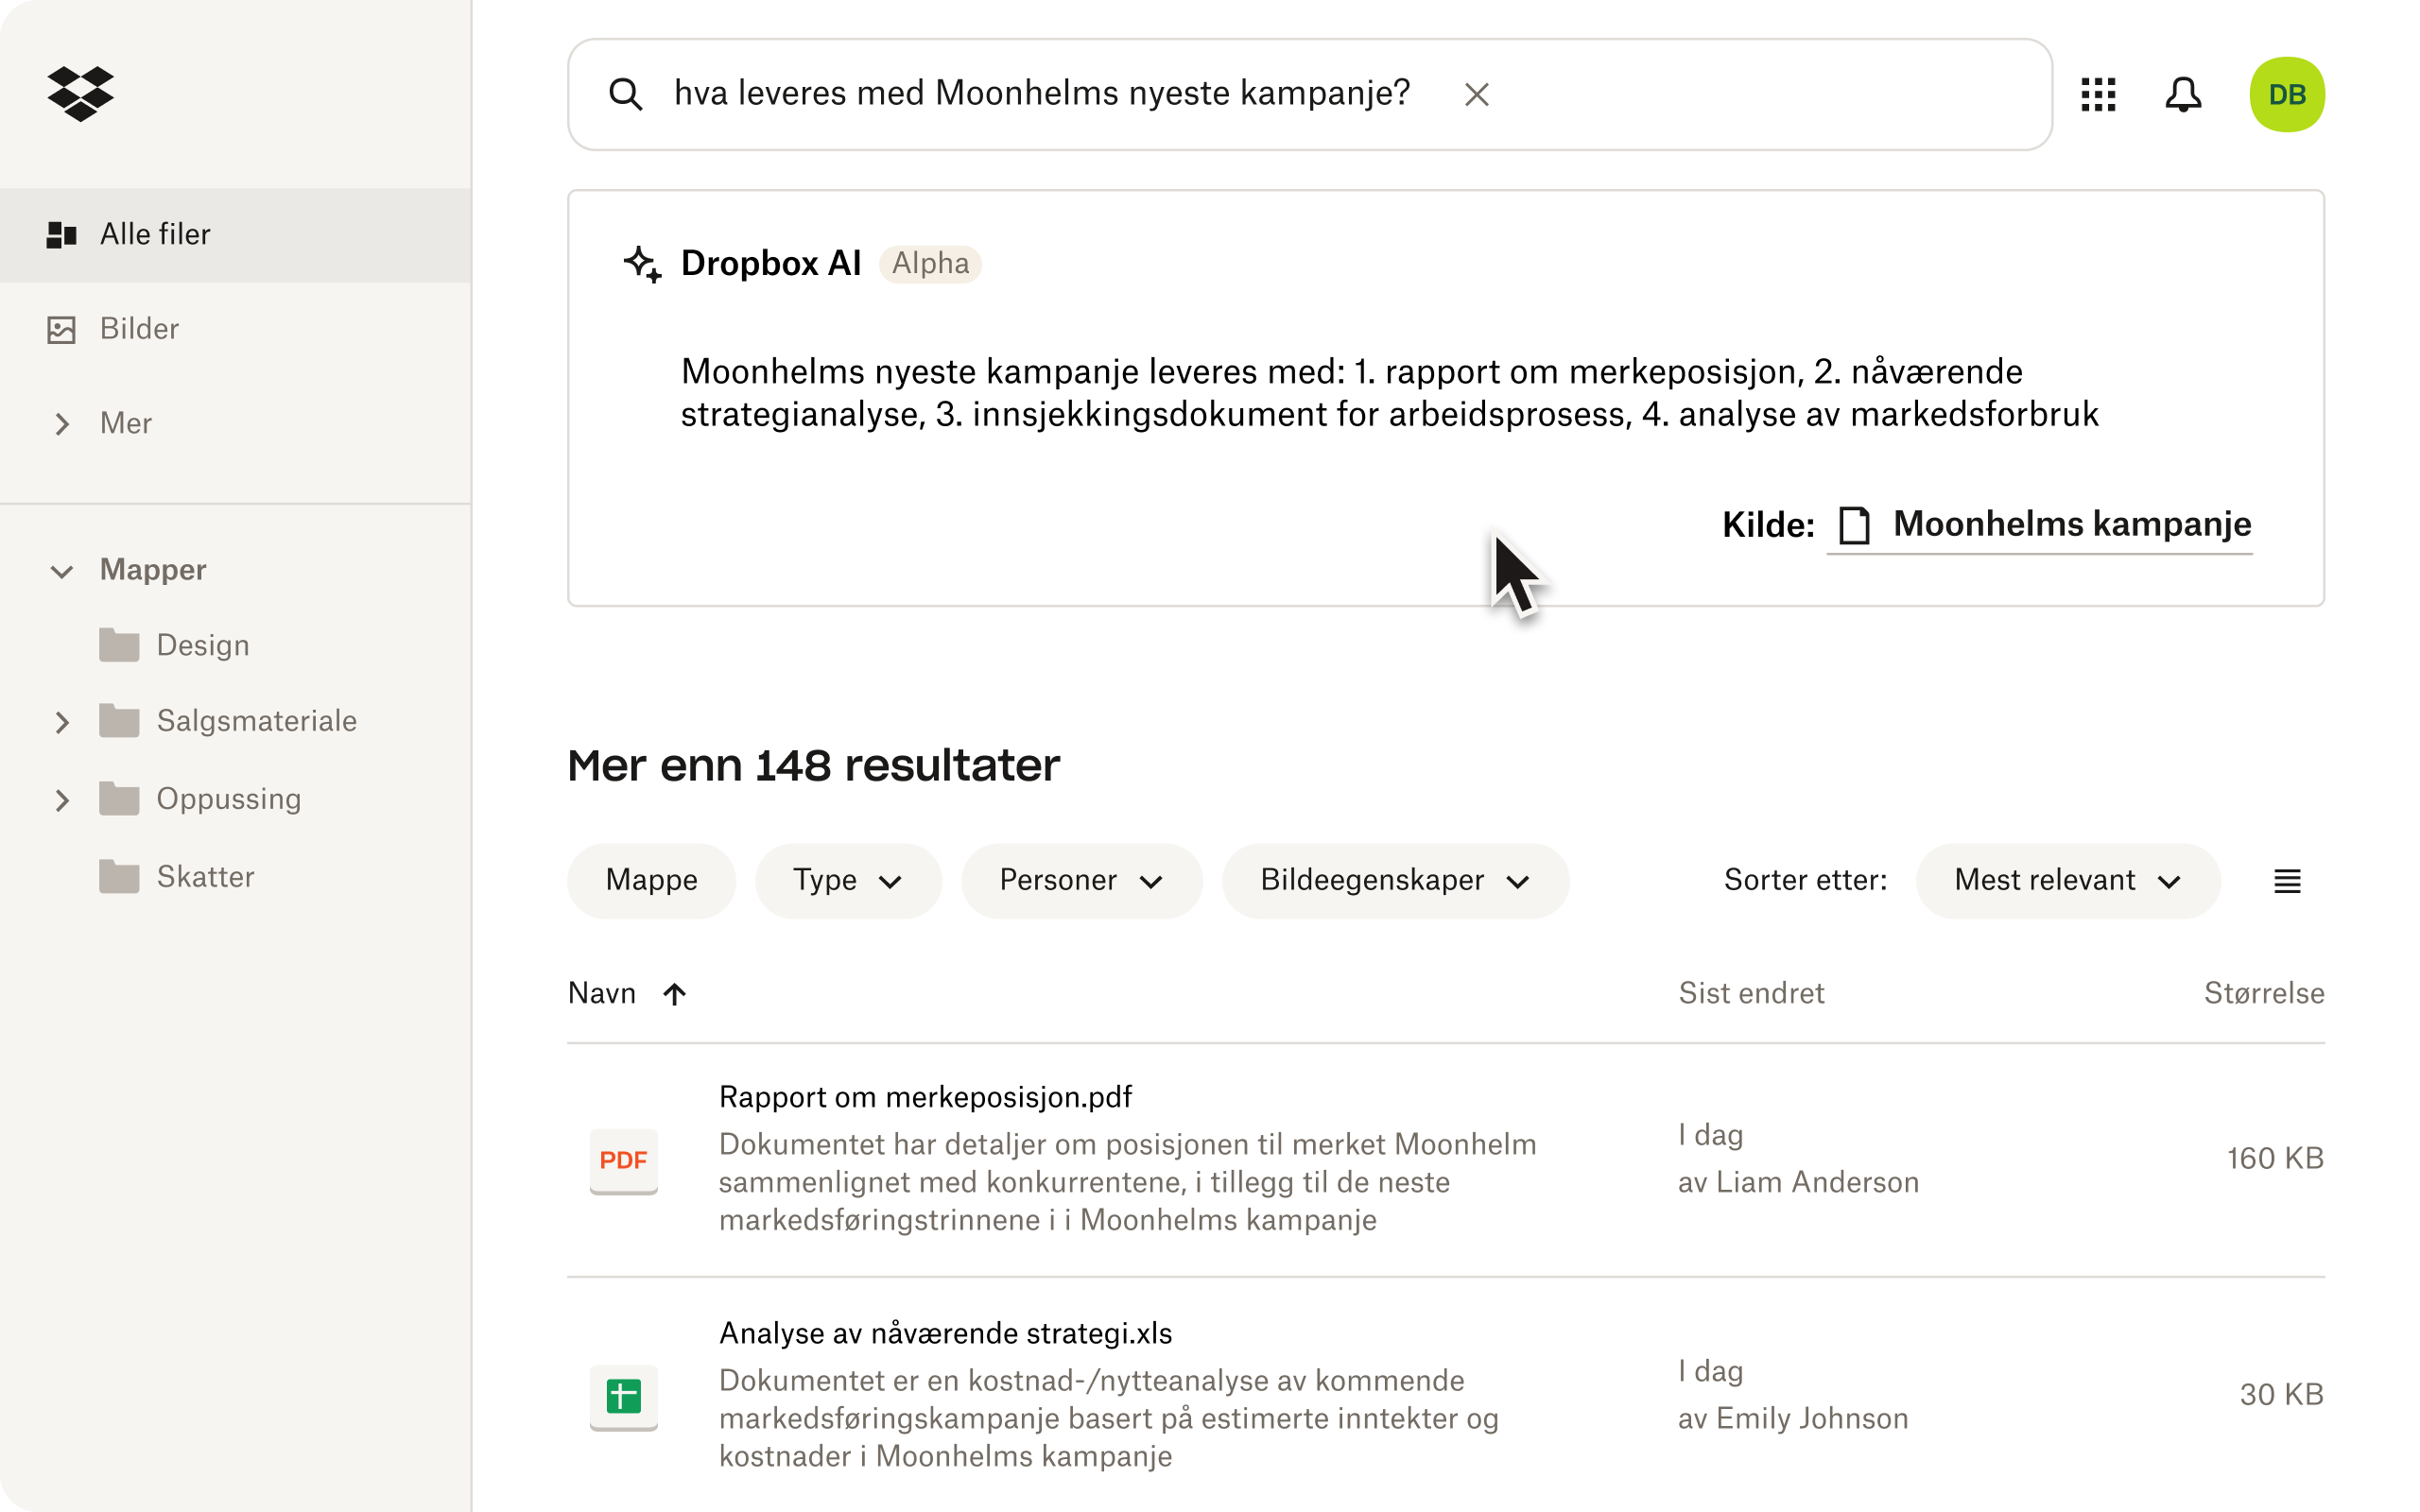The image size is (2420, 1512).
Task: Sort by Navn column header
Action: click(x=602, y=993)
